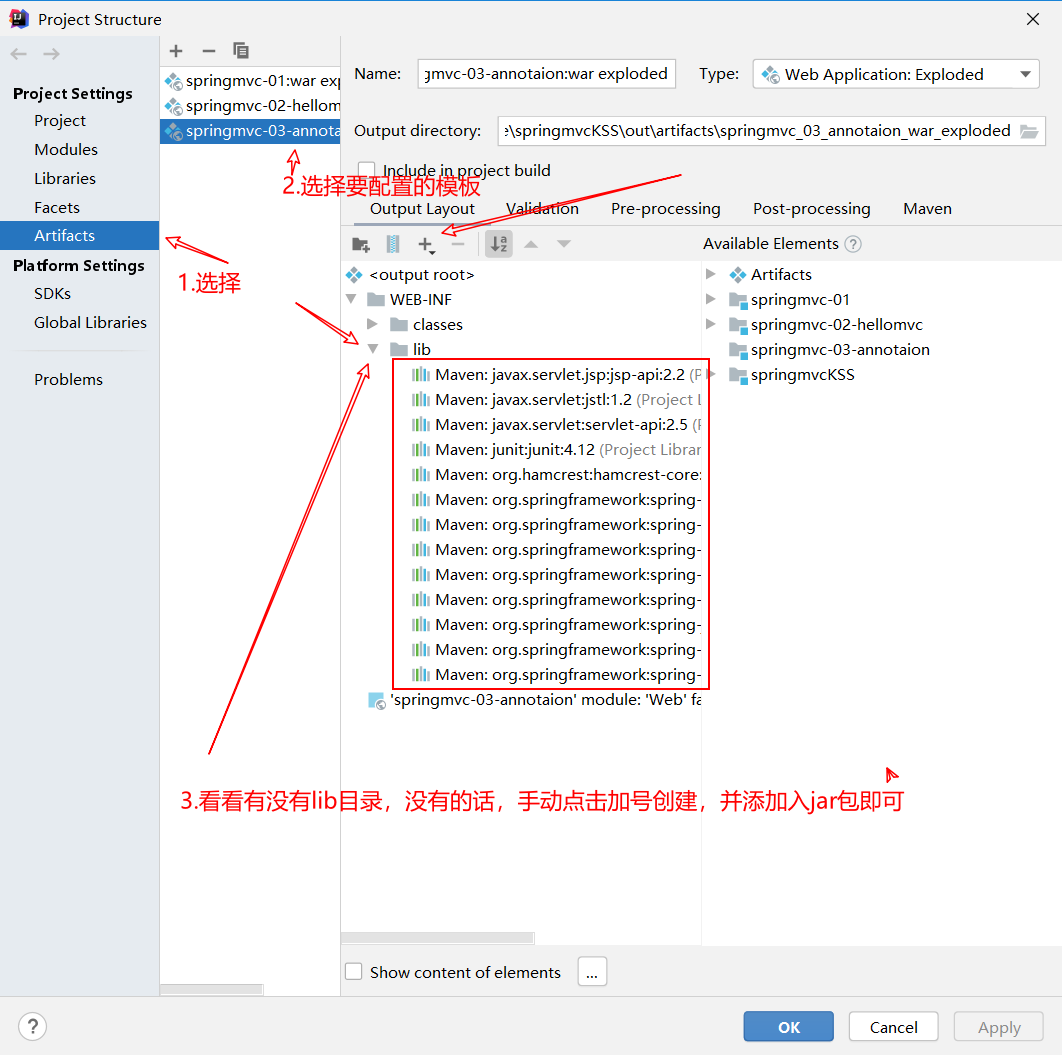Select Maven servlet-api:2.5 library entry
Image resolution: width=1062 pixels, height=1055 pixels.
pyautogui.click(x=556, y=425)
